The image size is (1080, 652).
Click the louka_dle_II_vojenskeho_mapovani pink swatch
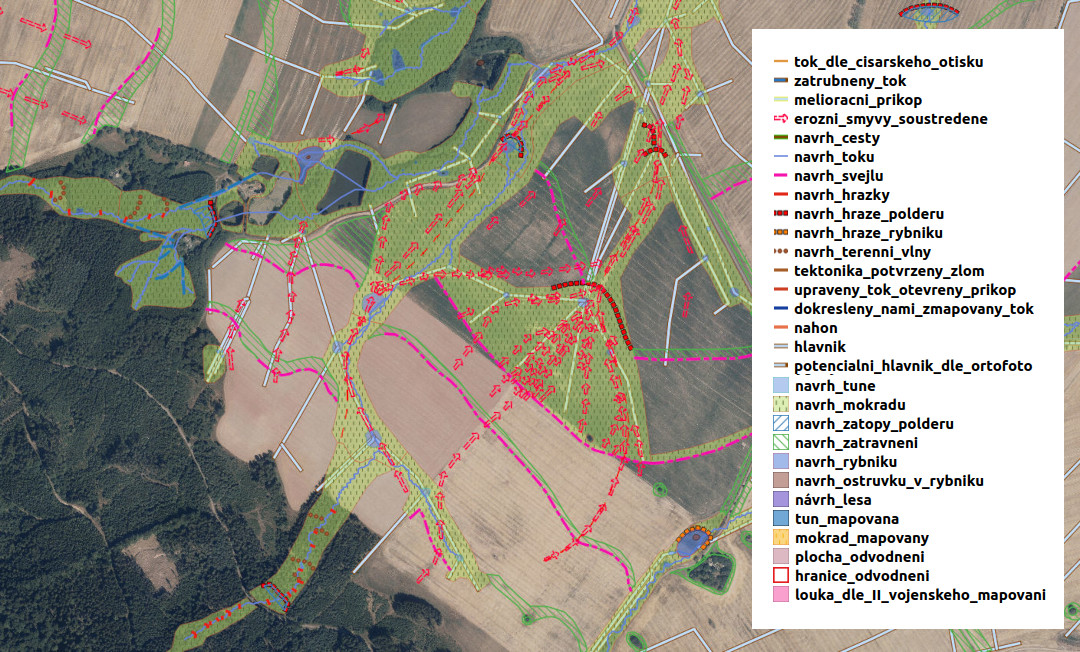(x=781, y=595)
